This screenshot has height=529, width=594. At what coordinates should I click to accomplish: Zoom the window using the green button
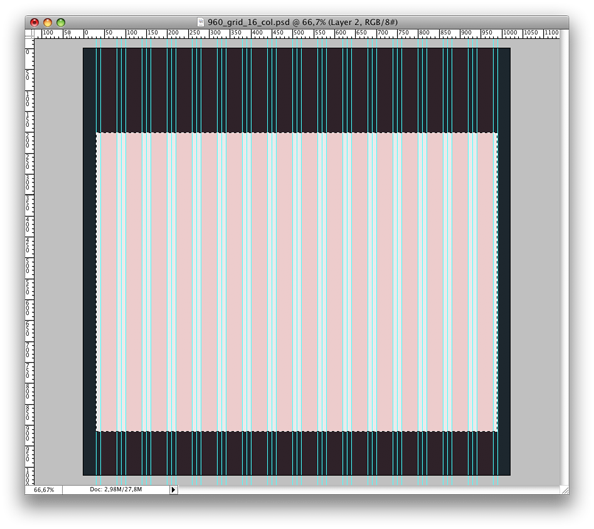[x=61, y=22]
